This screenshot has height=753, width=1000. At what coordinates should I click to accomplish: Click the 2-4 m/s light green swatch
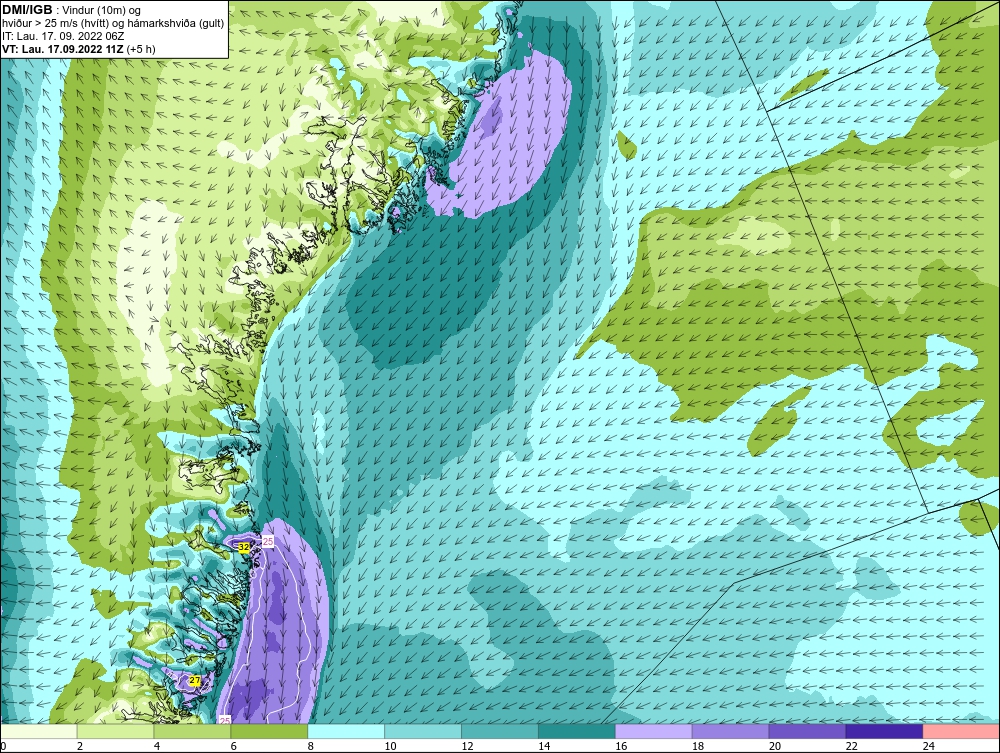(x=115, y=731)
